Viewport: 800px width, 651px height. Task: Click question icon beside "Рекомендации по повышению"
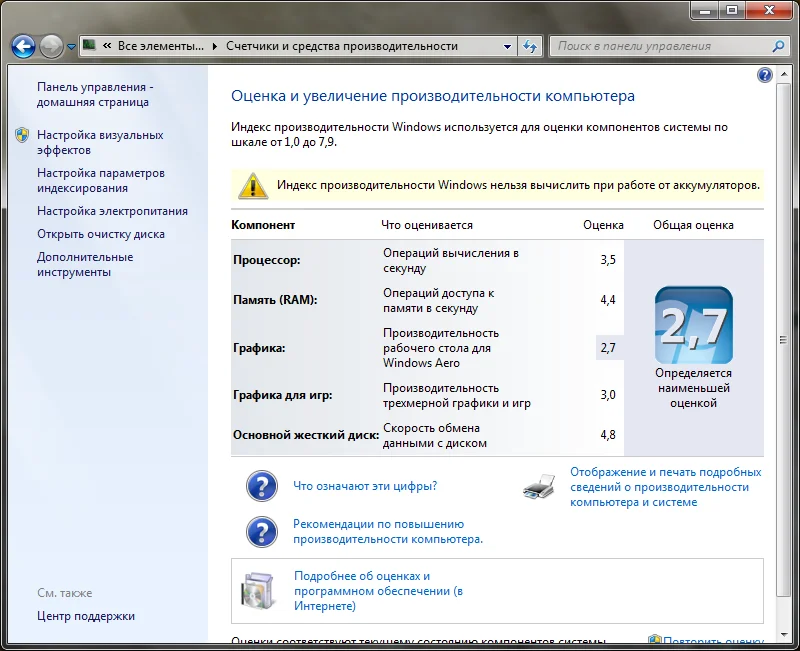[262, 532]
